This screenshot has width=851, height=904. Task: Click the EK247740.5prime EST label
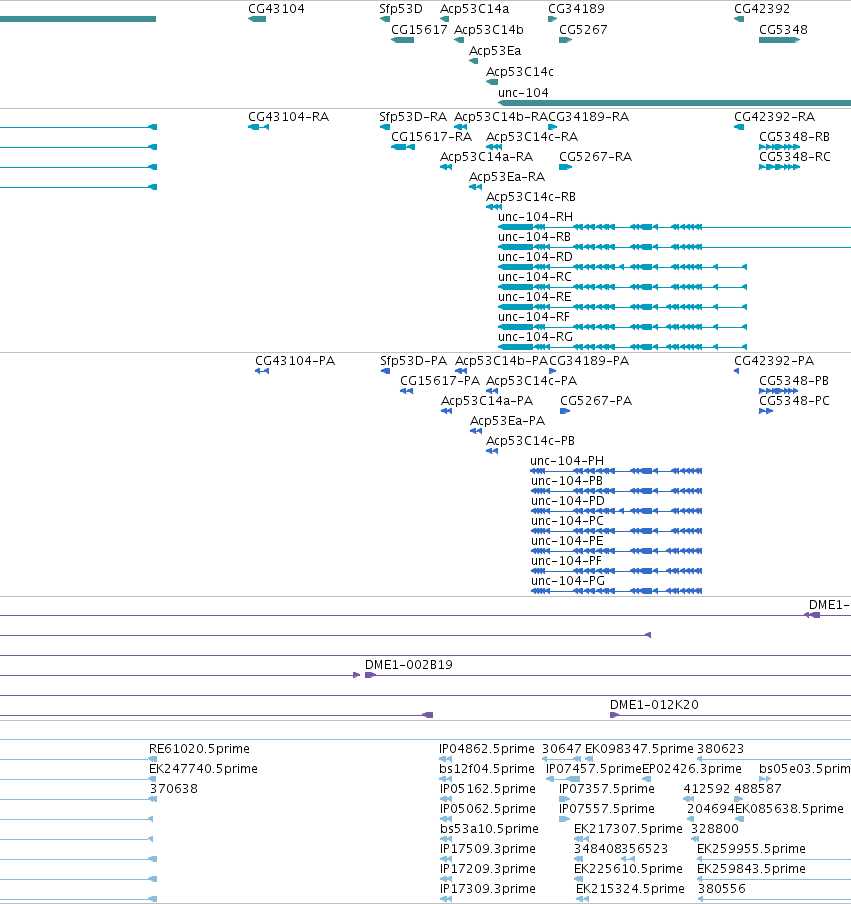(x=203, y=769)
